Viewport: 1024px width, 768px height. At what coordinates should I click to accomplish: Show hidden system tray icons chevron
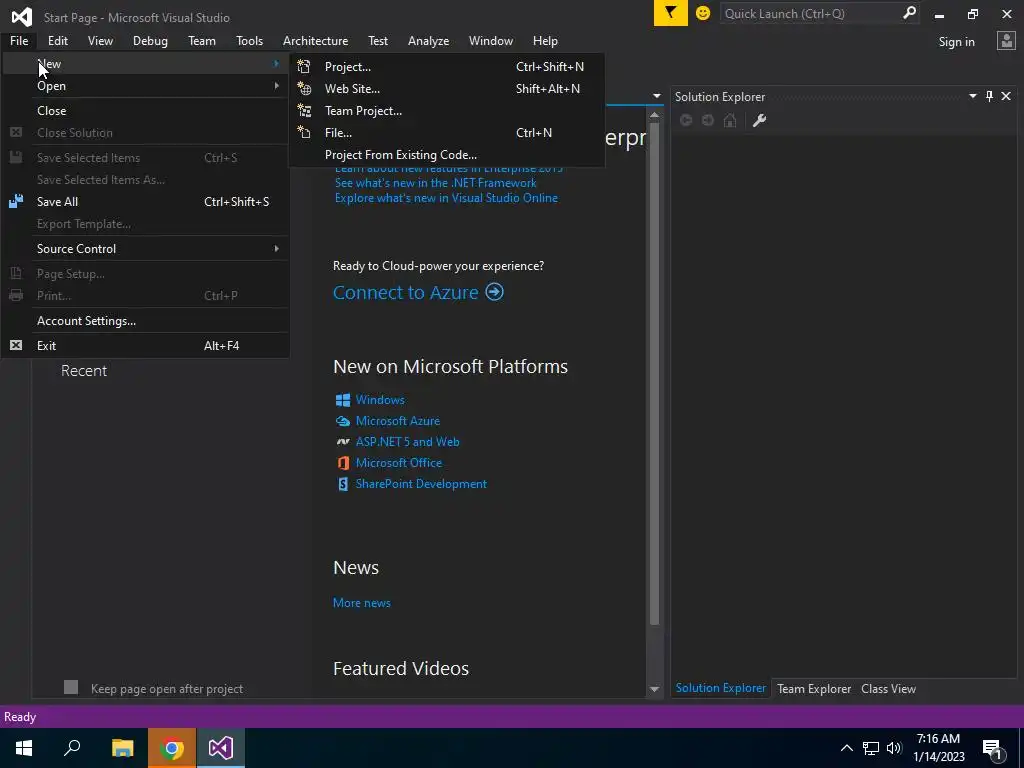[x=846, y=748]
